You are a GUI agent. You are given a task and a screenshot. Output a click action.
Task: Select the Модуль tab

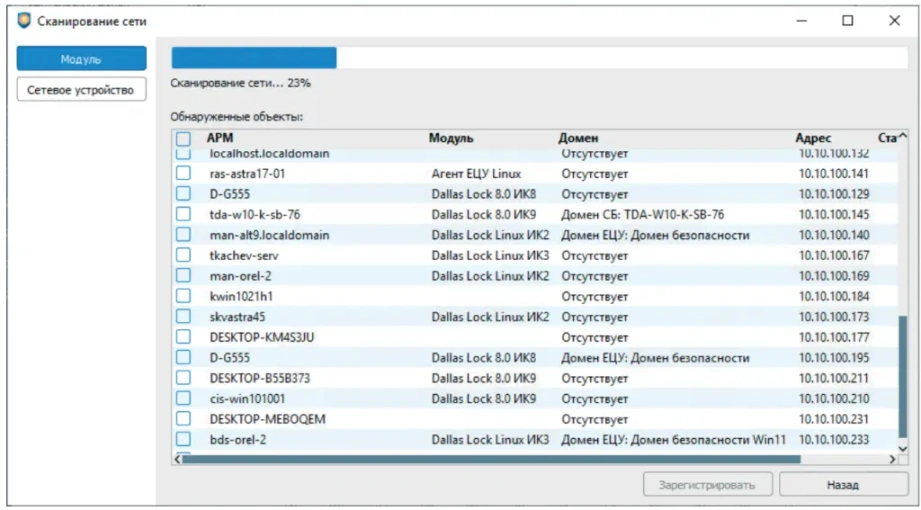tap(81, 59)
